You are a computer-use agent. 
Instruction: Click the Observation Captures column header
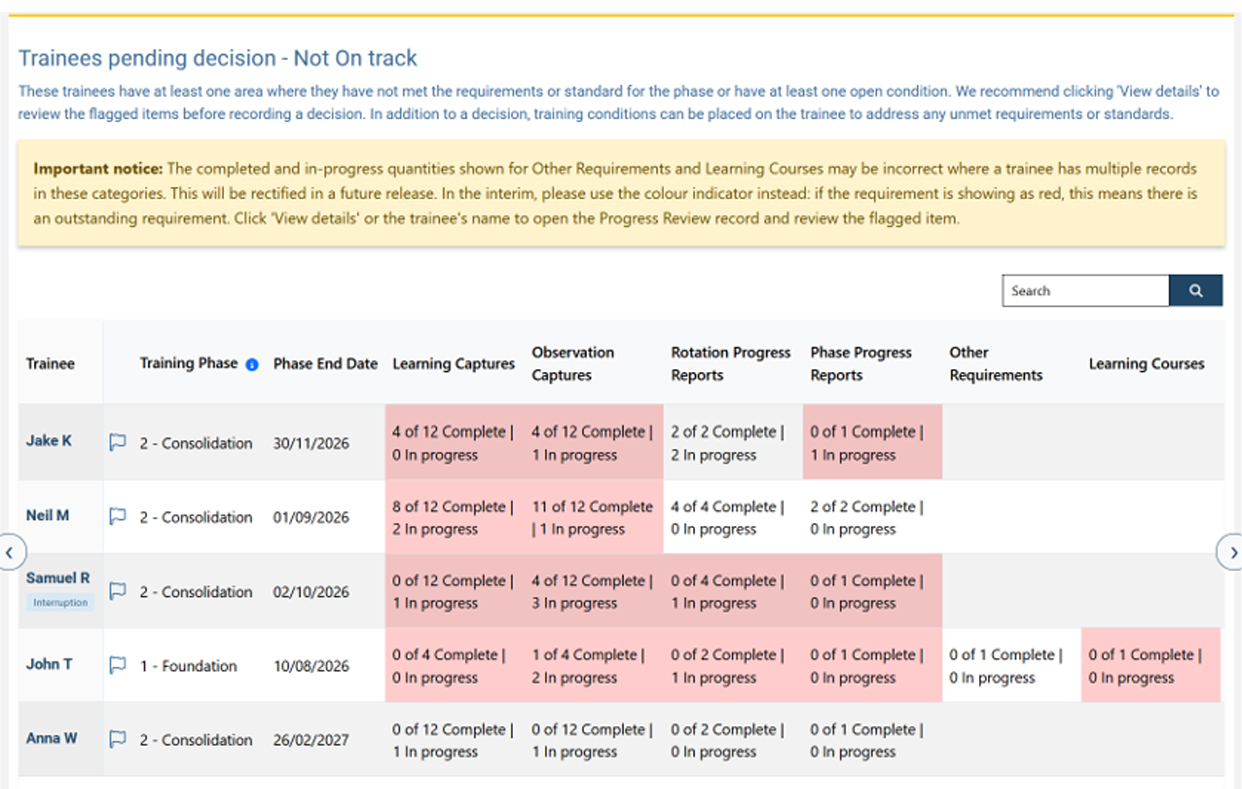[x=573, y=364]
